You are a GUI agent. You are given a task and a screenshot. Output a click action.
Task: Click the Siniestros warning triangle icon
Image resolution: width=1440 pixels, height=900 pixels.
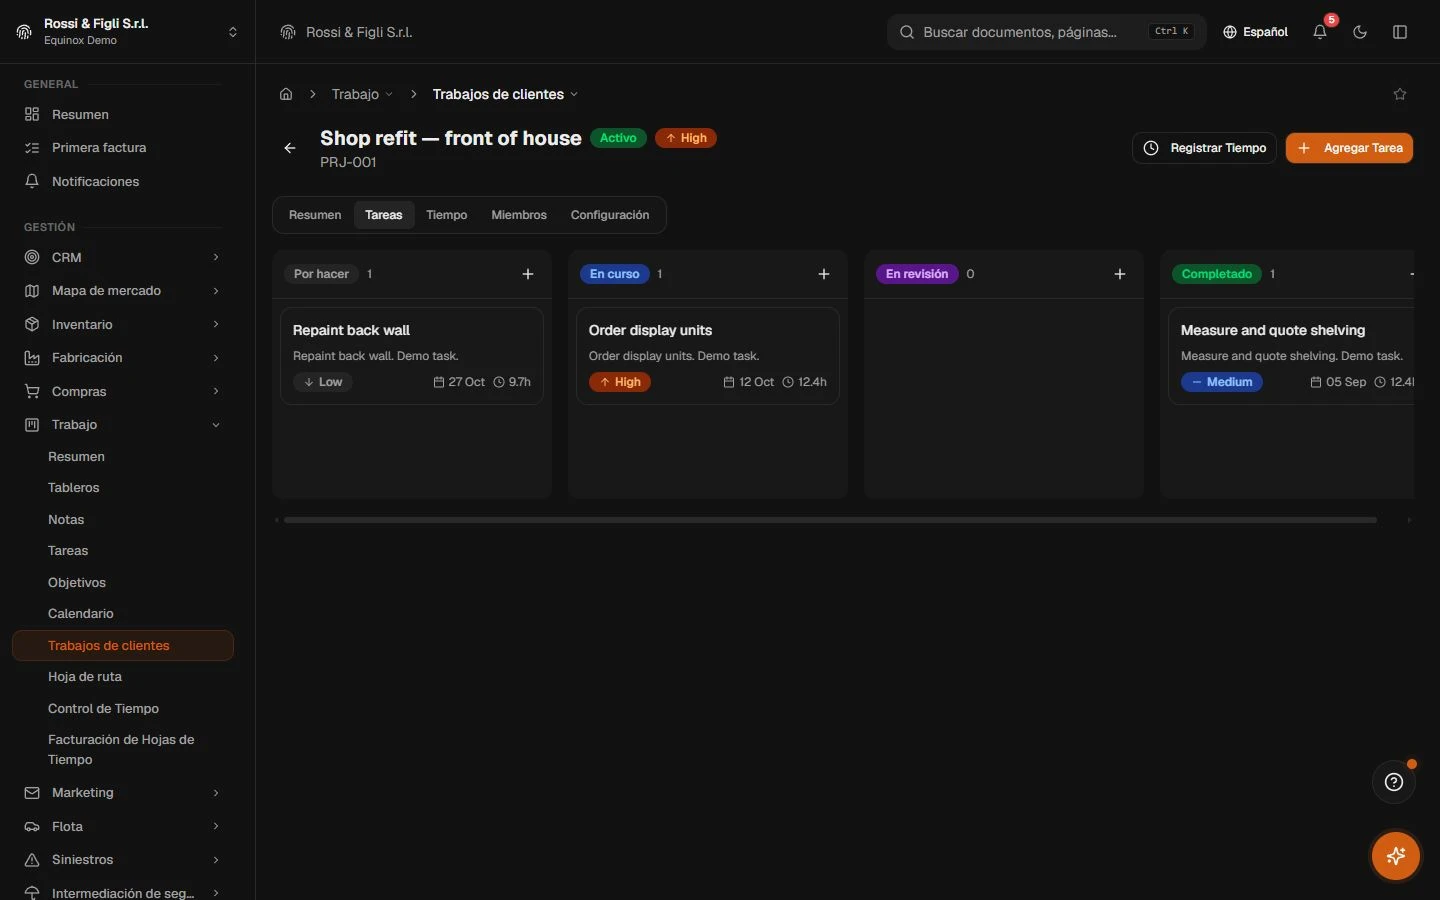[x=32, y=860]
